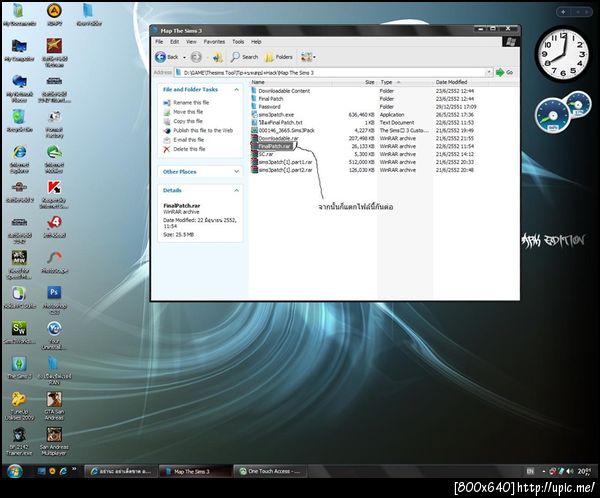Sort by the Size column header
This screenshot has height=498, width=600.
click(354, 82)
